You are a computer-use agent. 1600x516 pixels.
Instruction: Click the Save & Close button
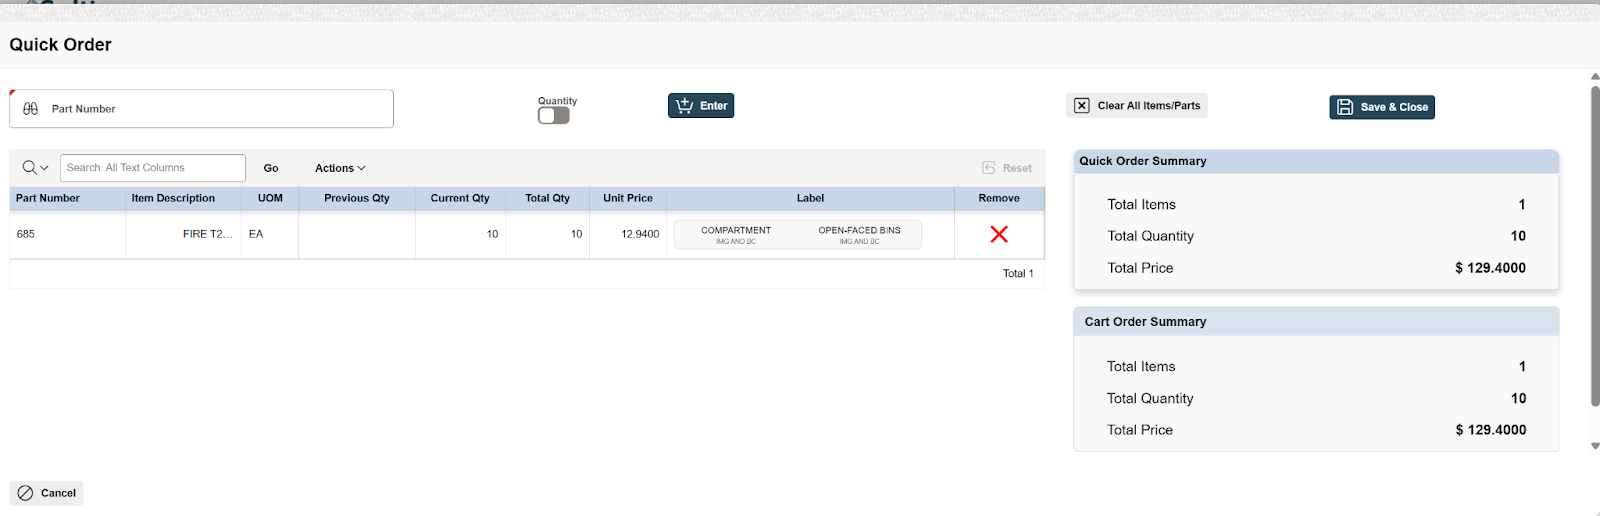click(x=1382, y=107)
